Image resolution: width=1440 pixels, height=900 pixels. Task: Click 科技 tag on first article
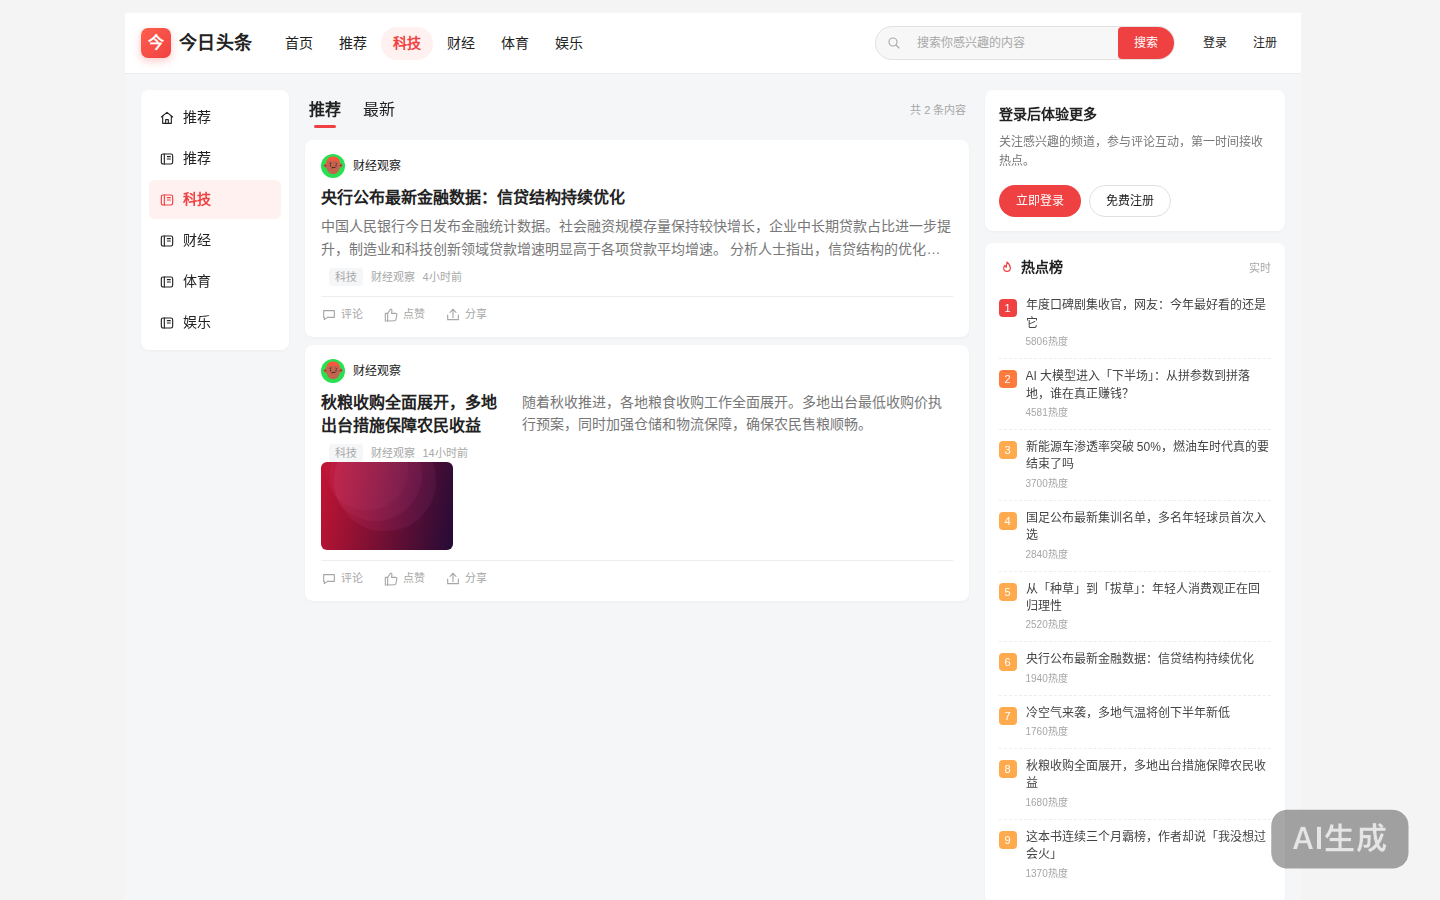click(x=346, y=277)
